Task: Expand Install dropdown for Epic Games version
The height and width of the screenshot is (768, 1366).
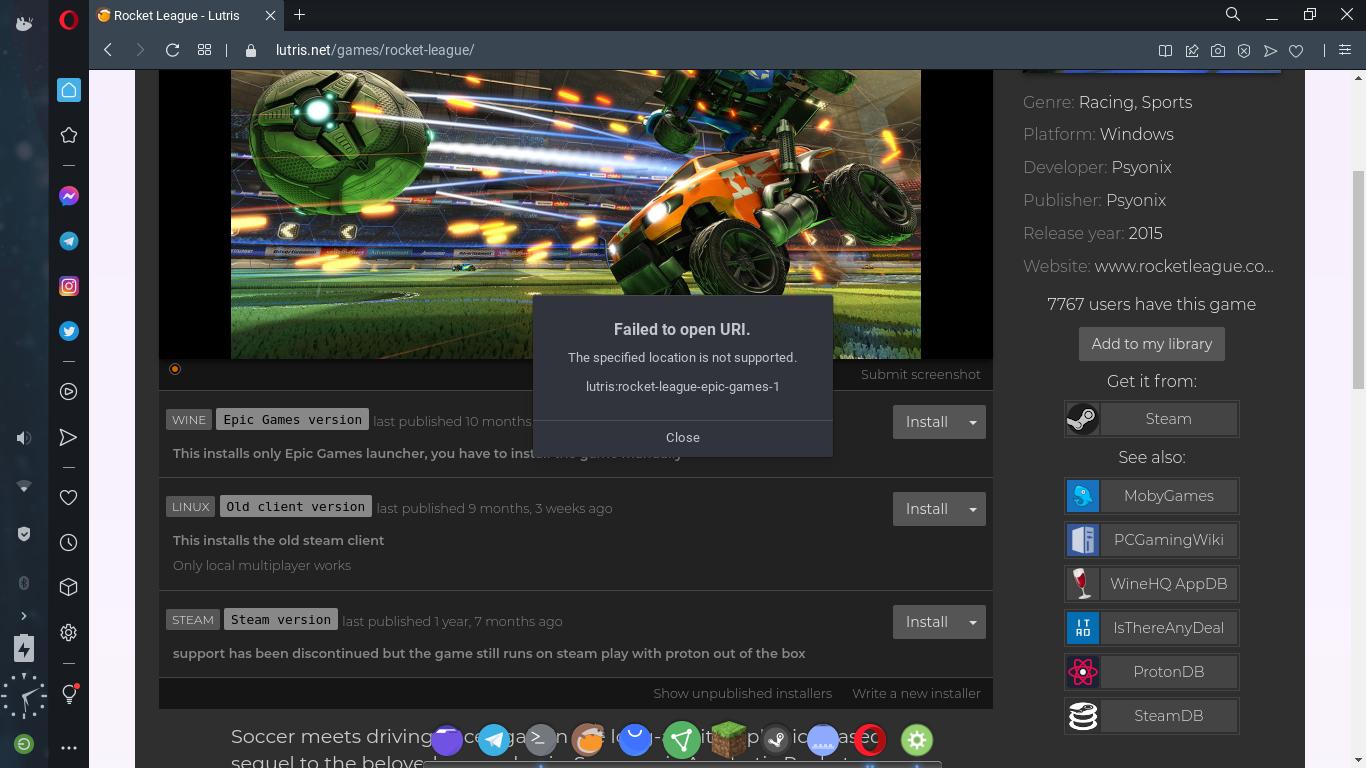Action: (x=971, y=421)
